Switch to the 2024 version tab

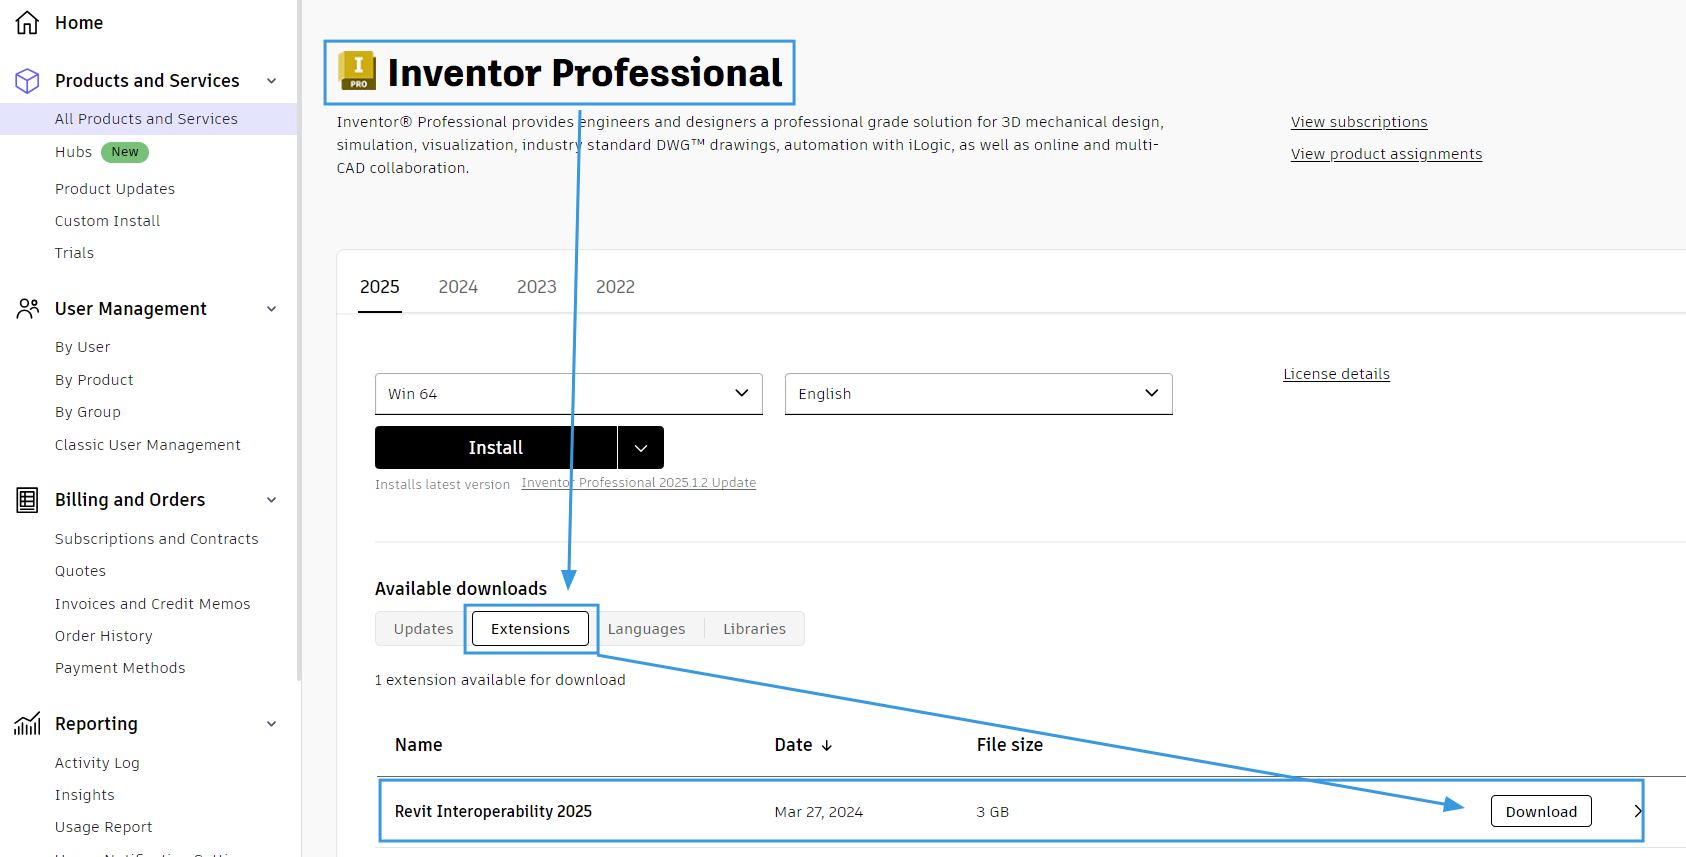tap(458, 287)
